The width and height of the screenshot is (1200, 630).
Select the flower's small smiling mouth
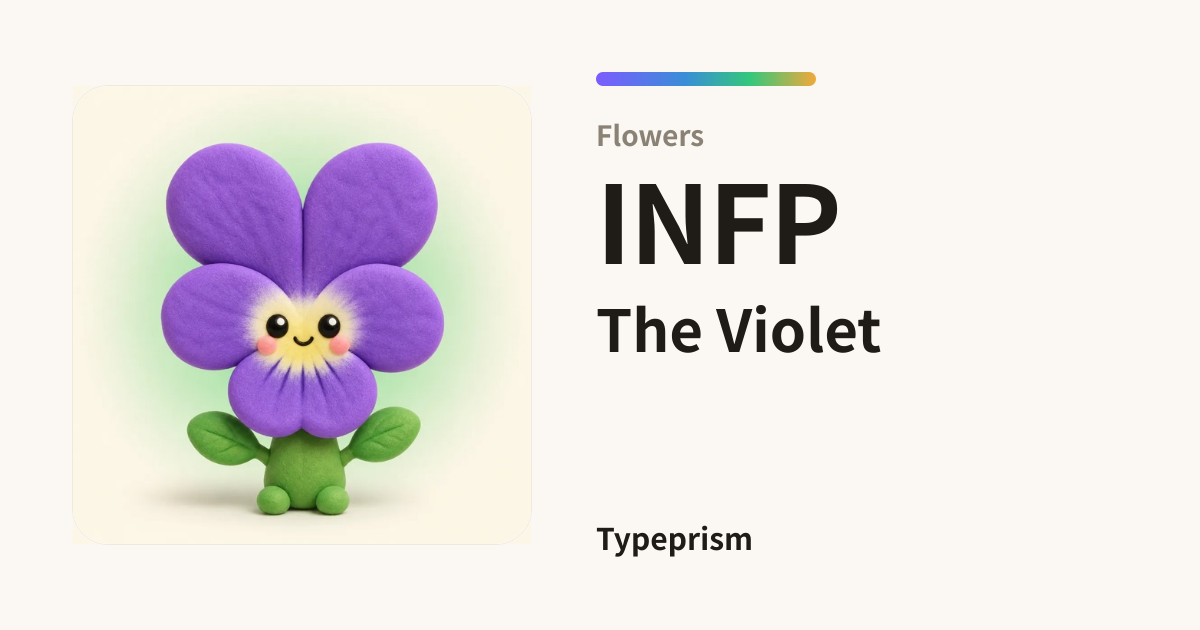click(x=303, y=340)
